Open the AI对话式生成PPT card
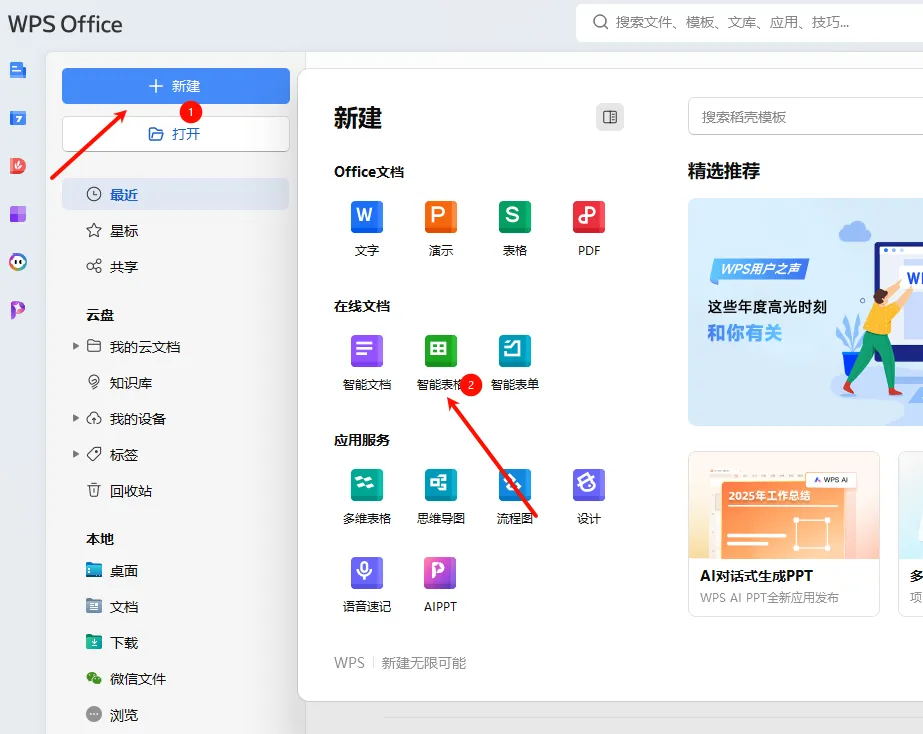923x734 pixels. point(783,534)
